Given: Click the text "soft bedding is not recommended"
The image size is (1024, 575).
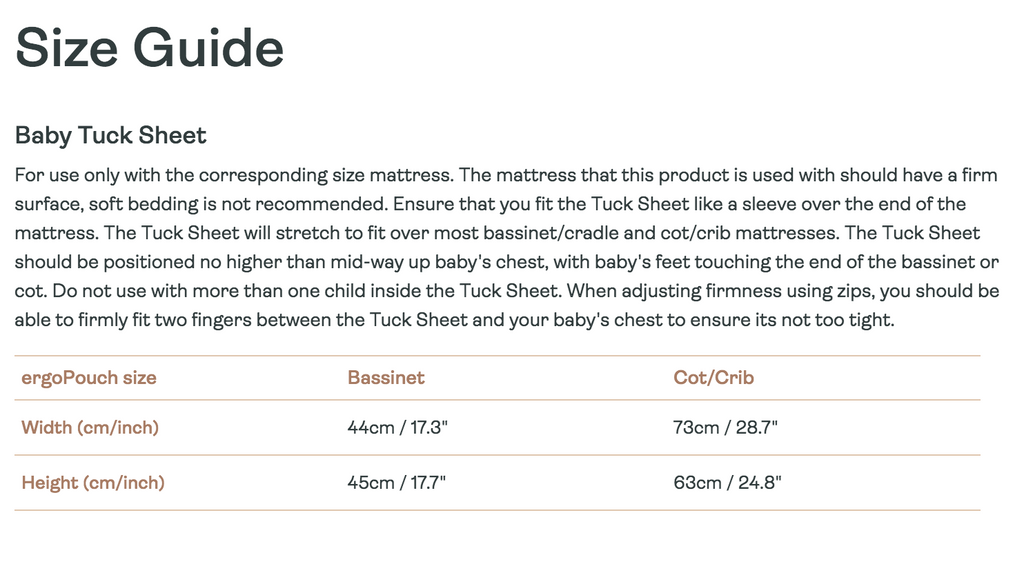Looking at the screenshot, I should [209, 204].
